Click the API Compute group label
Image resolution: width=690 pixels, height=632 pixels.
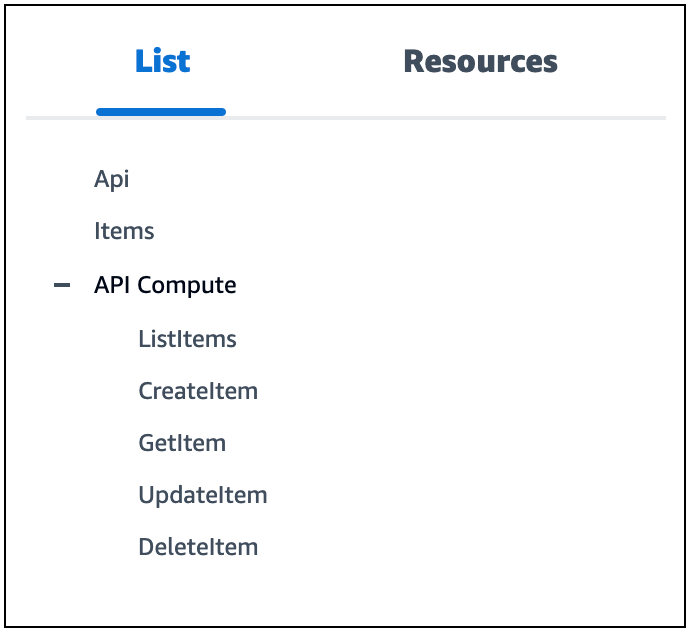click(165, 286)
